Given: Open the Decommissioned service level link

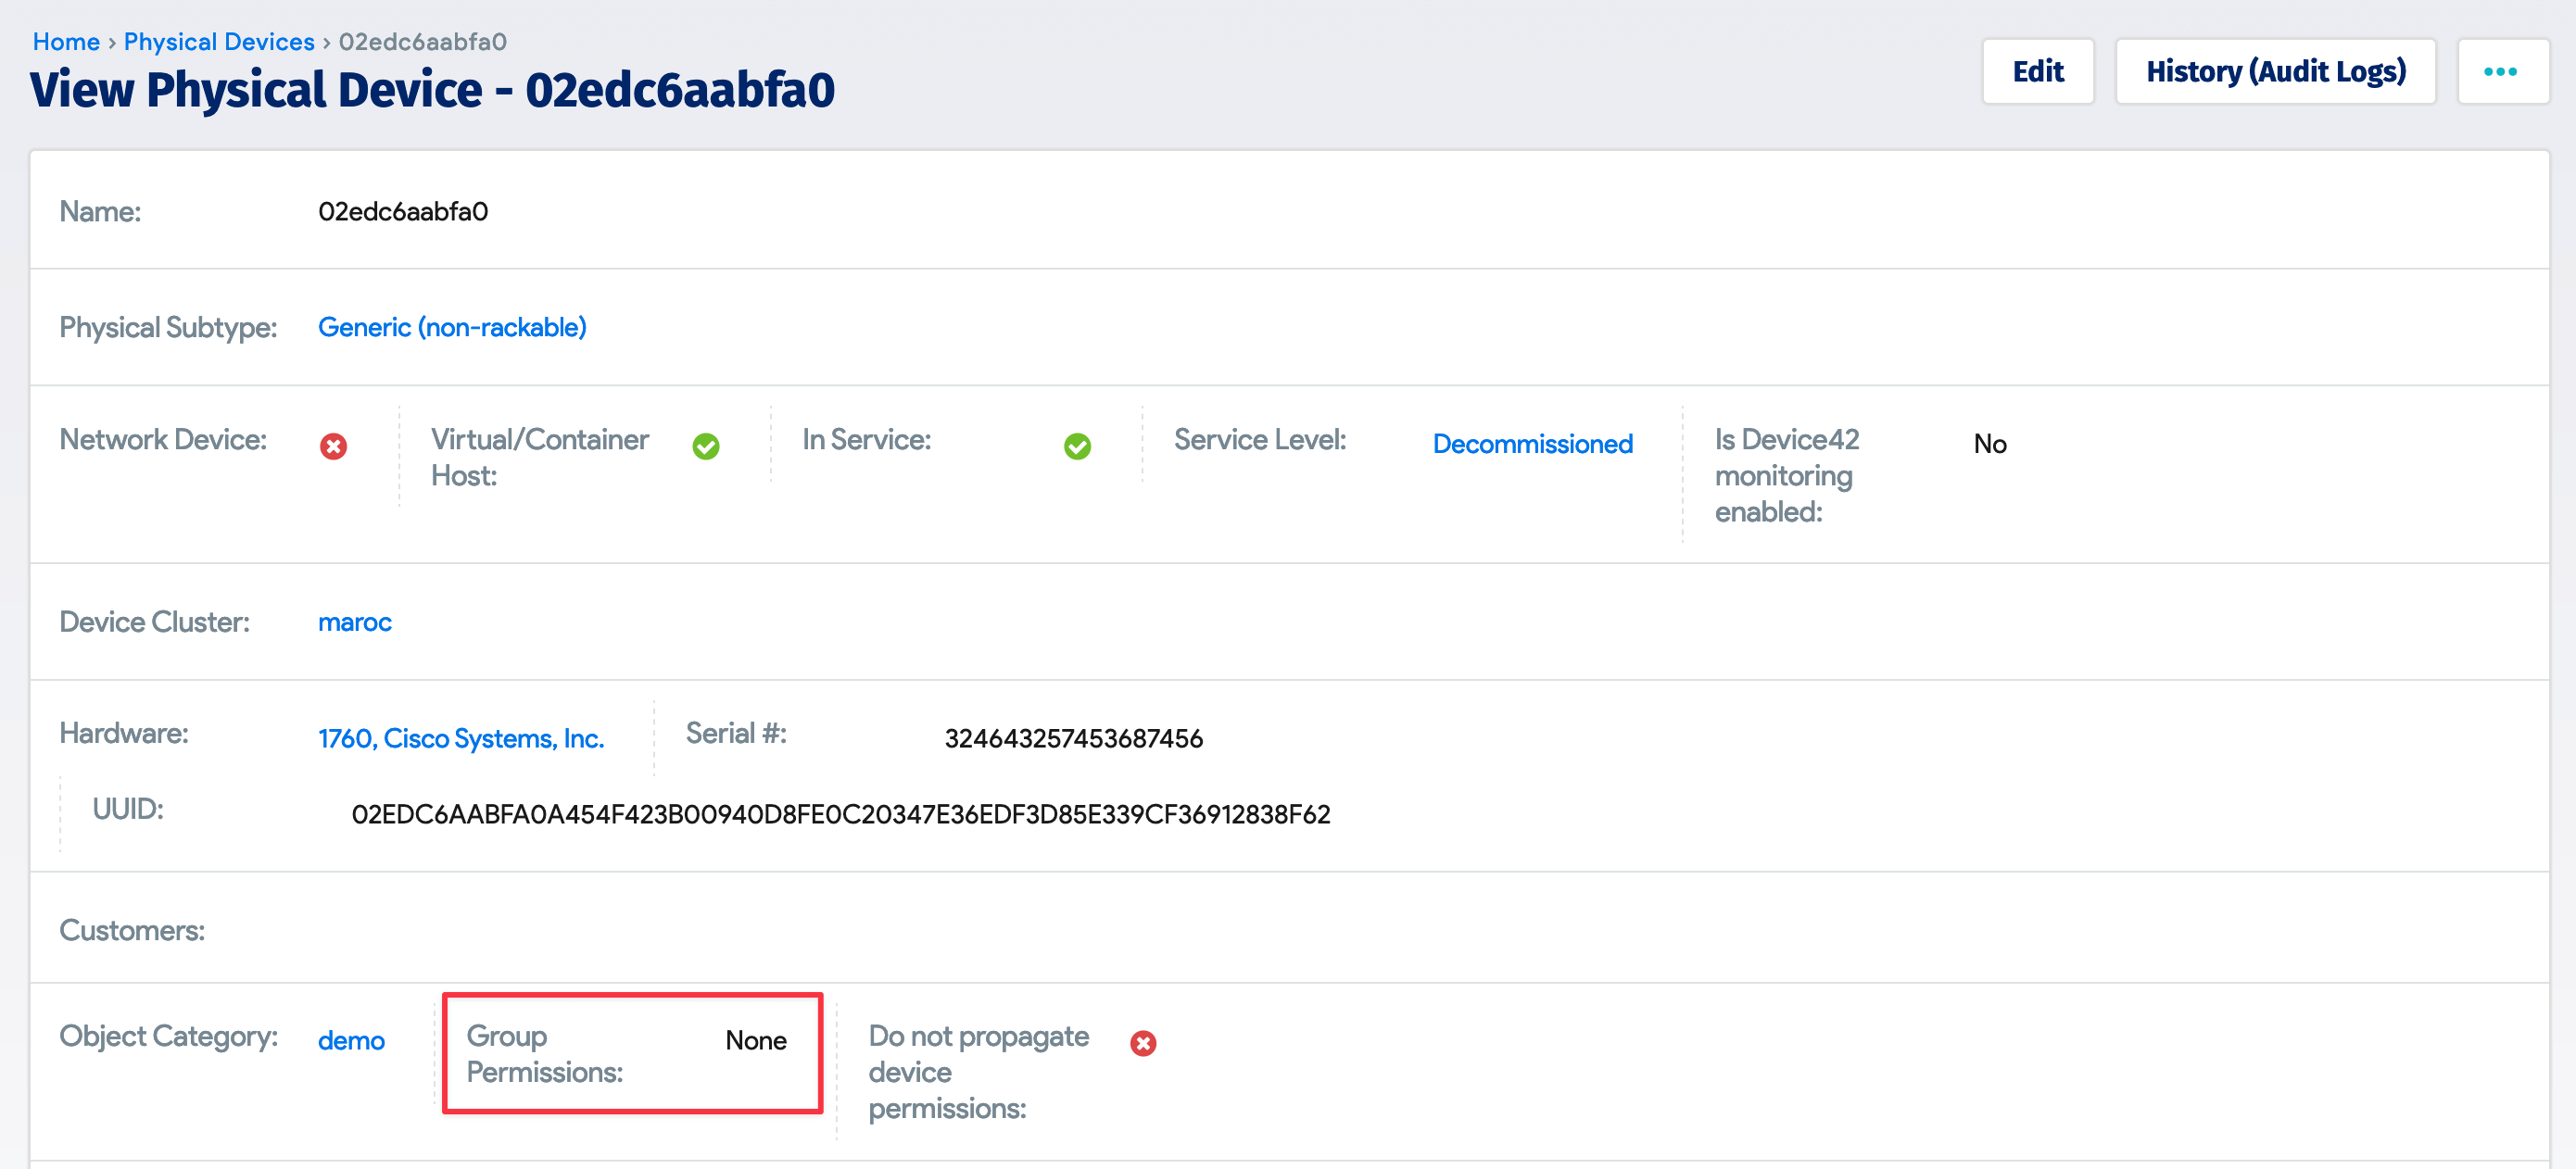Looking at the screenshot, I should [1532, 443].
